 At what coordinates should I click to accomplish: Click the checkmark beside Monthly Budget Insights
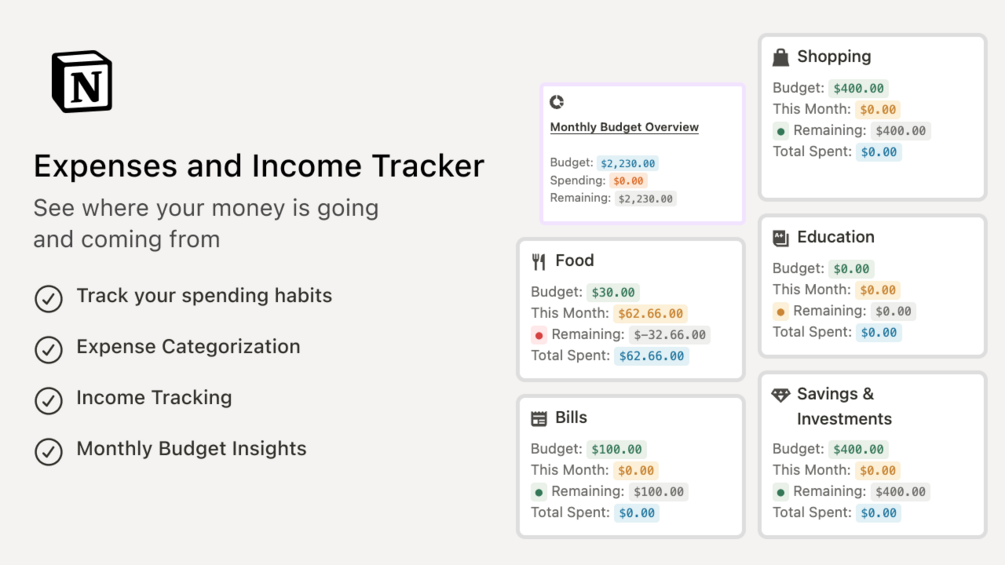coord(48,451)
